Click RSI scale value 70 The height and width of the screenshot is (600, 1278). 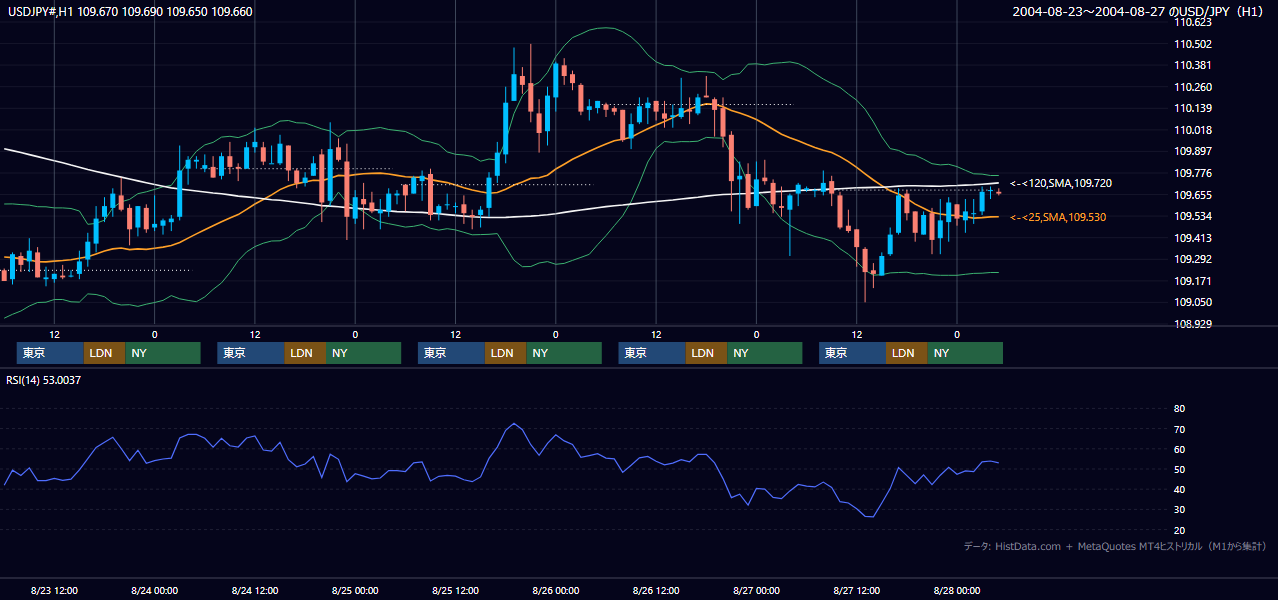(x=1179, y=429)
